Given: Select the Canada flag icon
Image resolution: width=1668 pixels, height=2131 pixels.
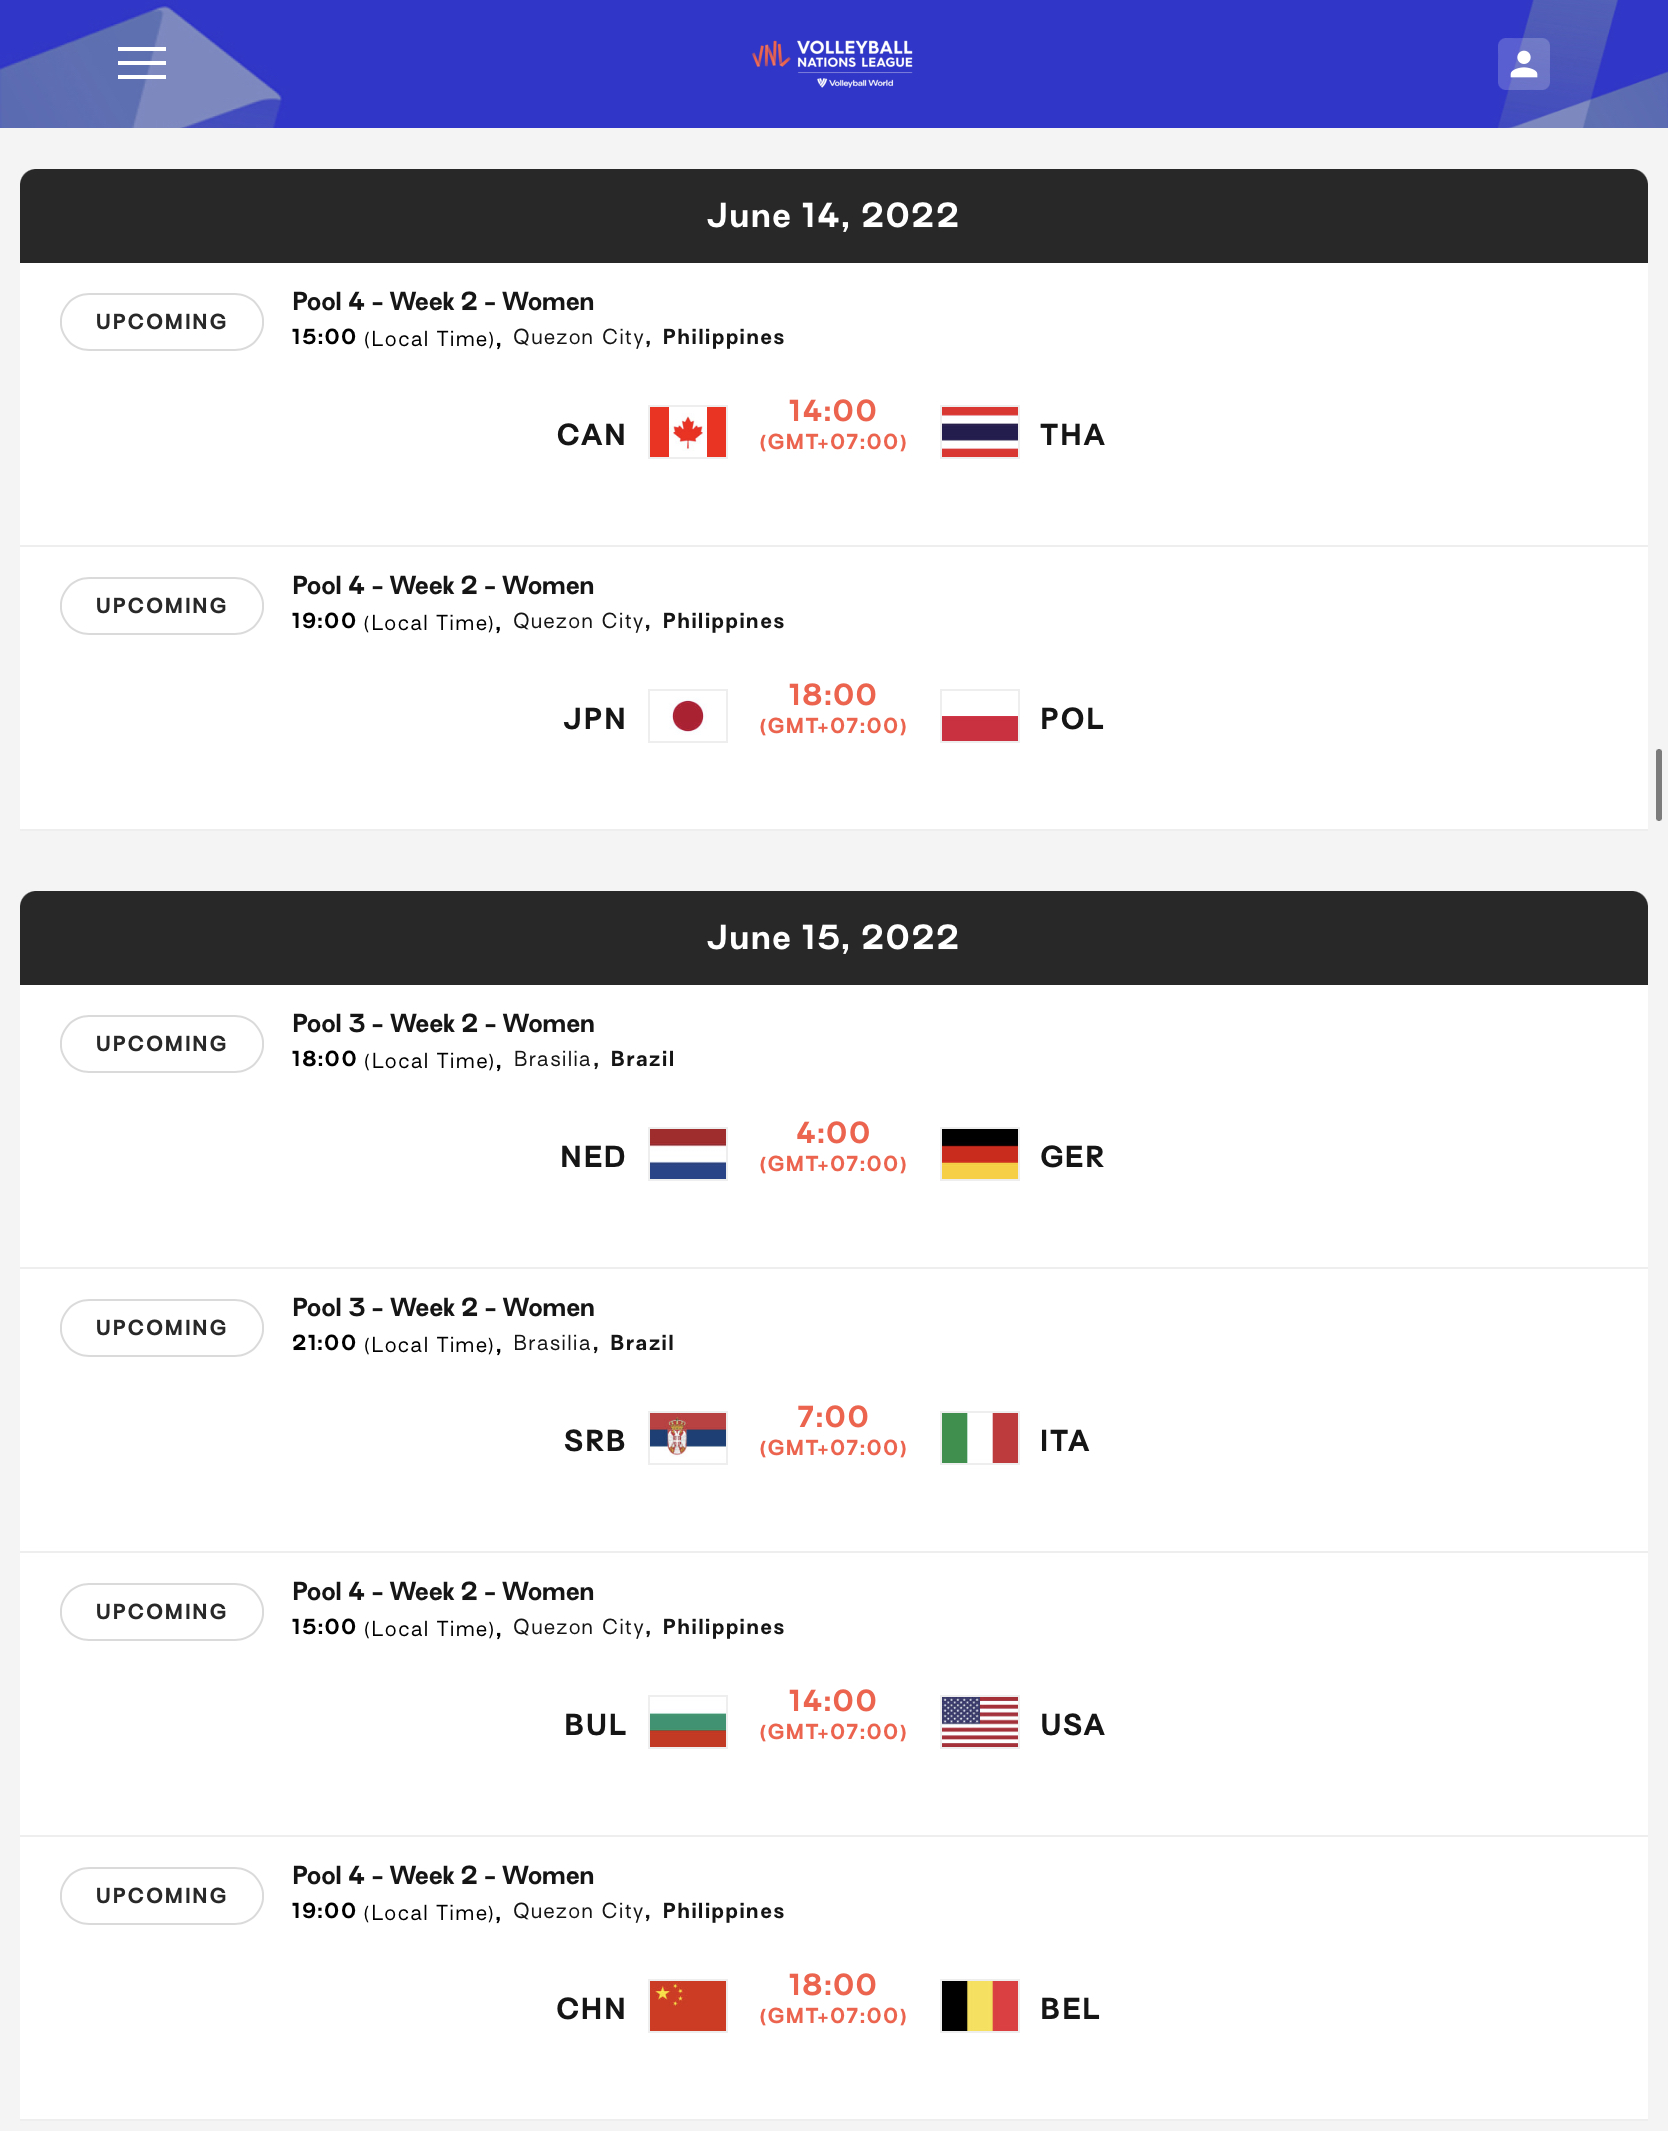Looking at the screenshot, I should 688,432.
